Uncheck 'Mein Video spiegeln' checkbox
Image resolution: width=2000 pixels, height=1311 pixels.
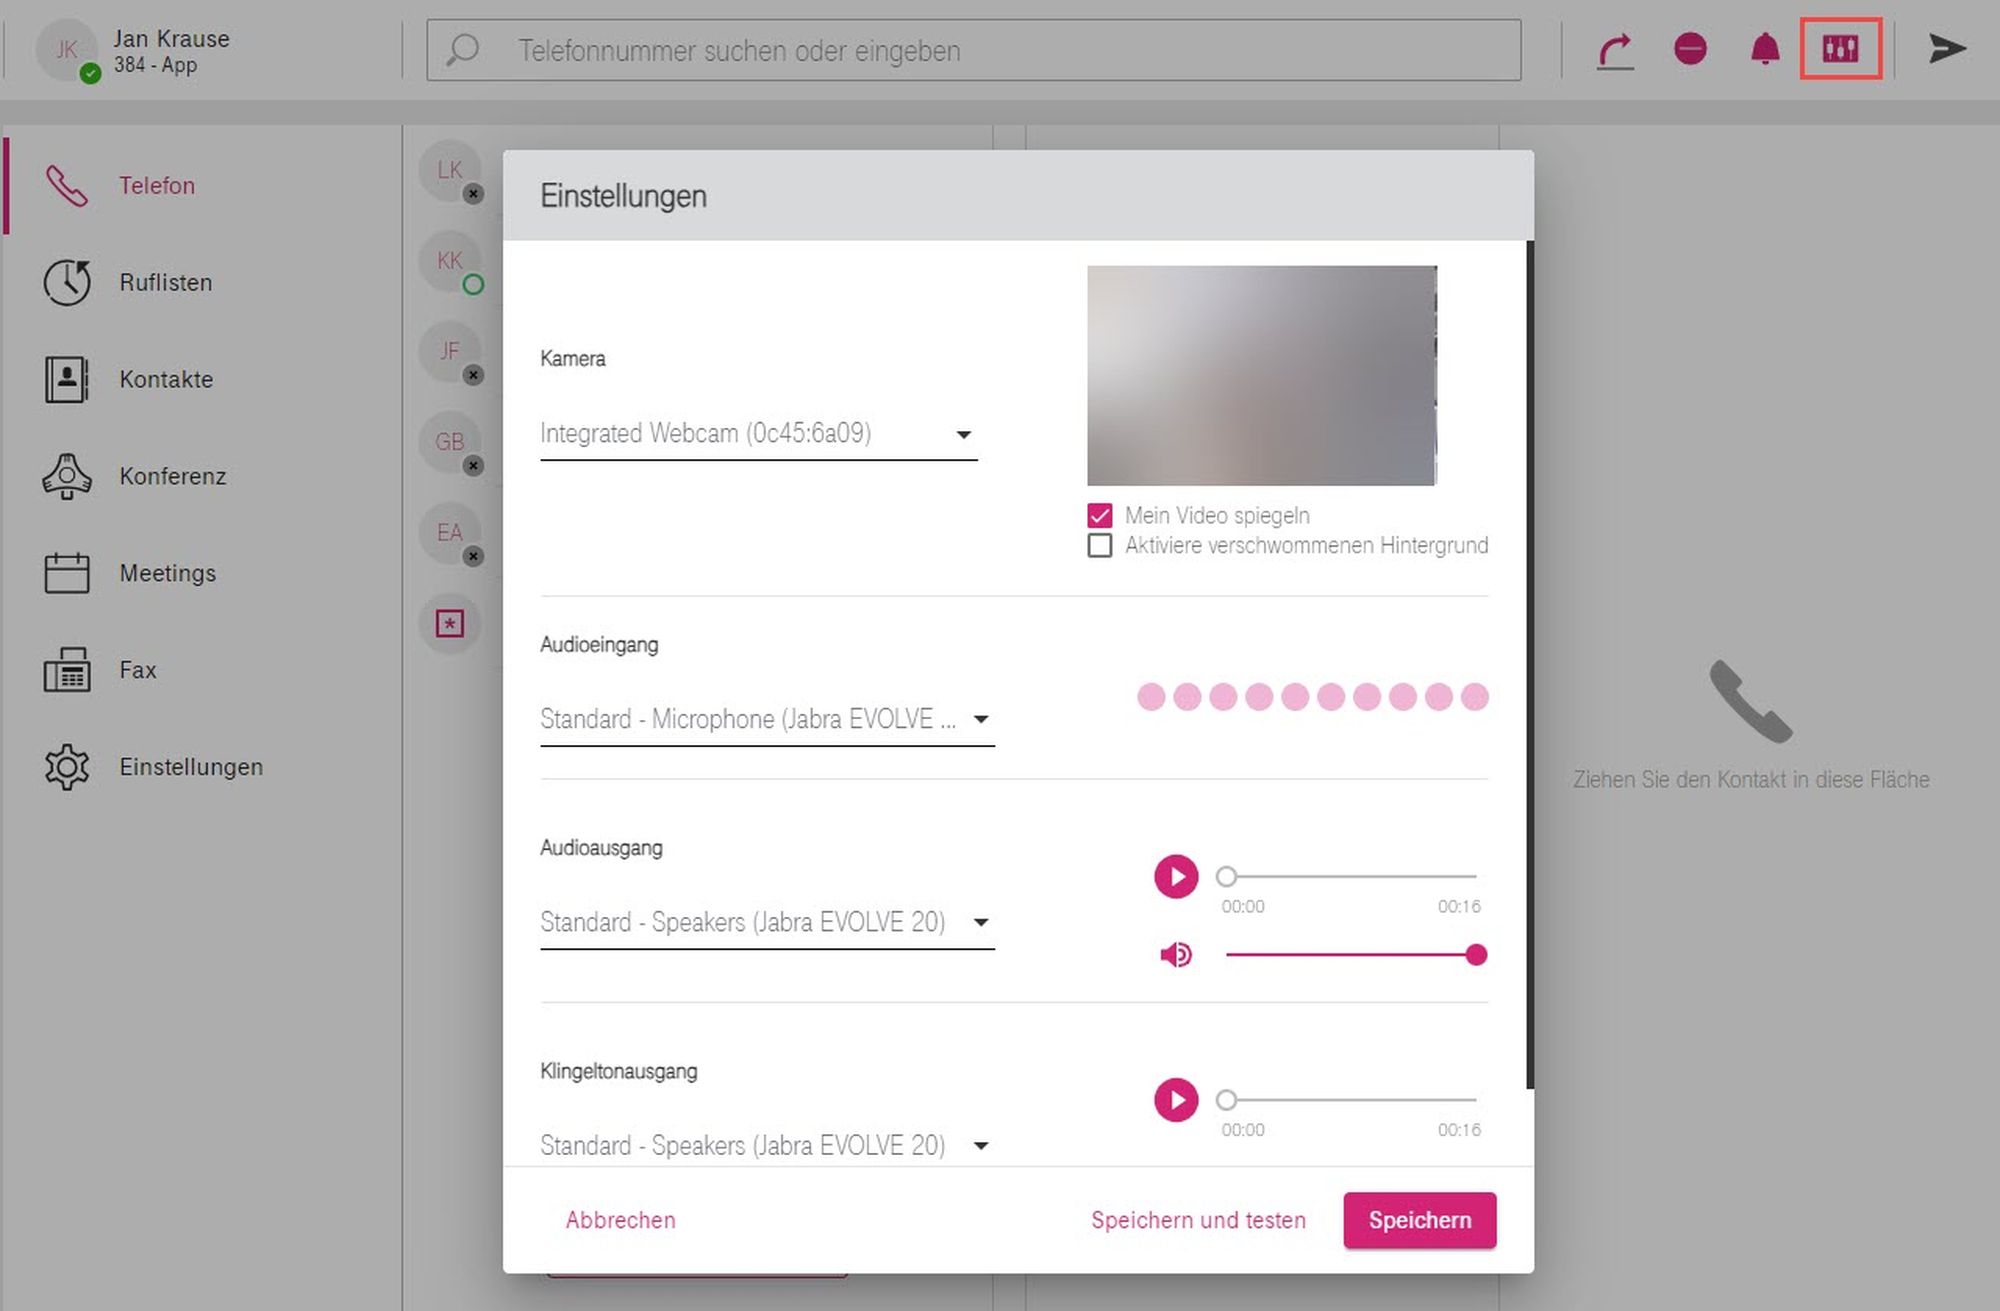[x=1100, y=516]
